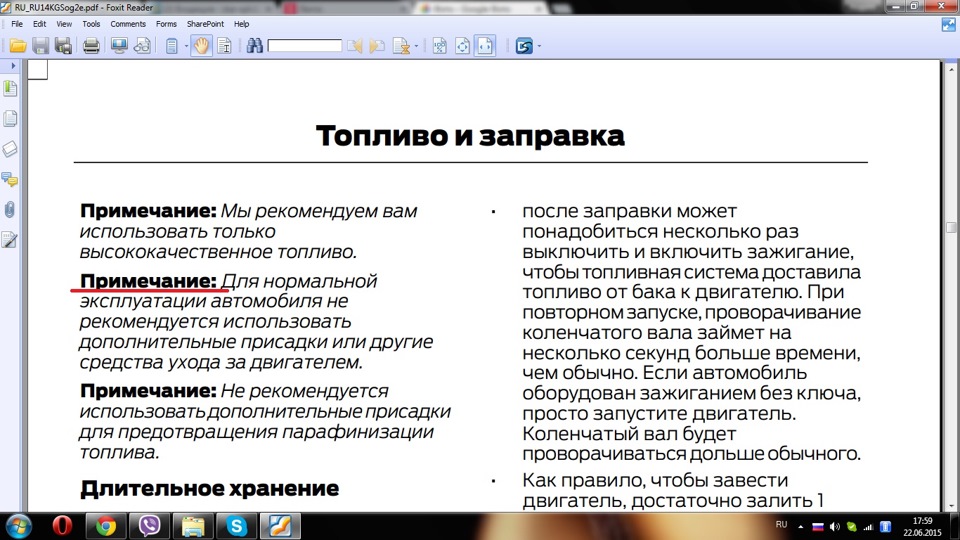Click the Foxit Reader taskbar button
Viewport: 960px width, 540px height.
coord(280,526)
